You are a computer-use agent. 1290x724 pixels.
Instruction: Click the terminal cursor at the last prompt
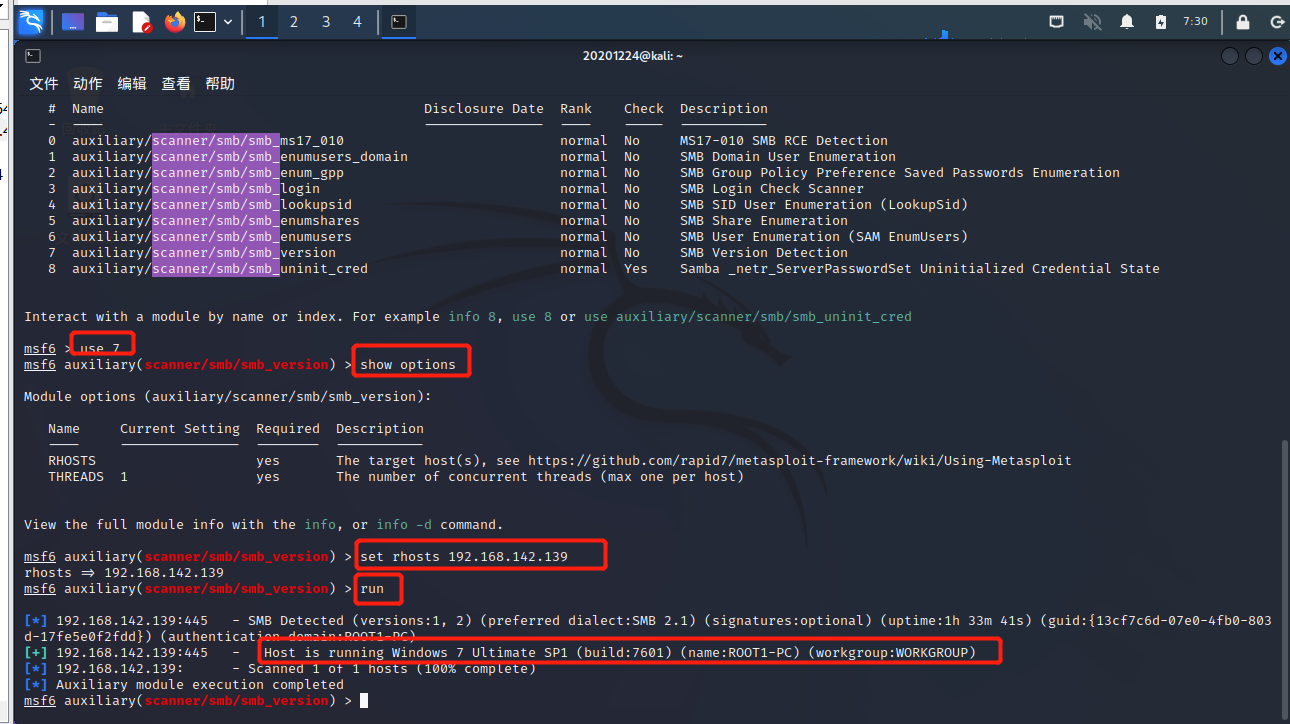(x=364, y=701)
